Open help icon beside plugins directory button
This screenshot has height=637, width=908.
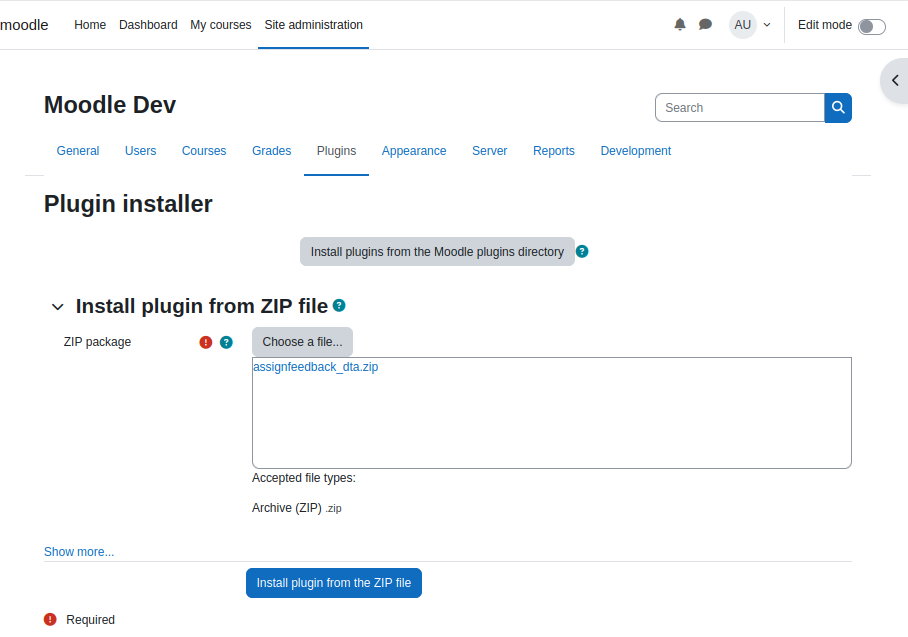tap(582, 251)
